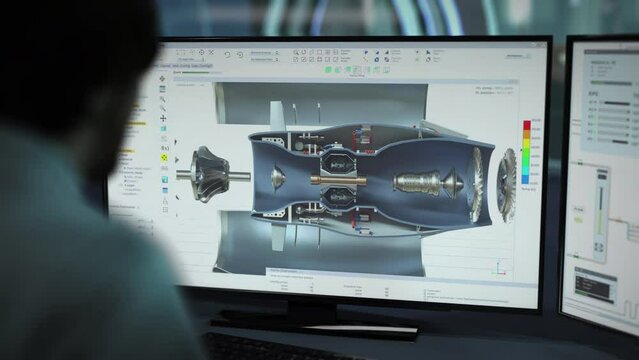Image resolution: width=639 pixels, height=360 pixels.
Task: Click the zoom magnifier in the top toolbar
Action: 296,53
